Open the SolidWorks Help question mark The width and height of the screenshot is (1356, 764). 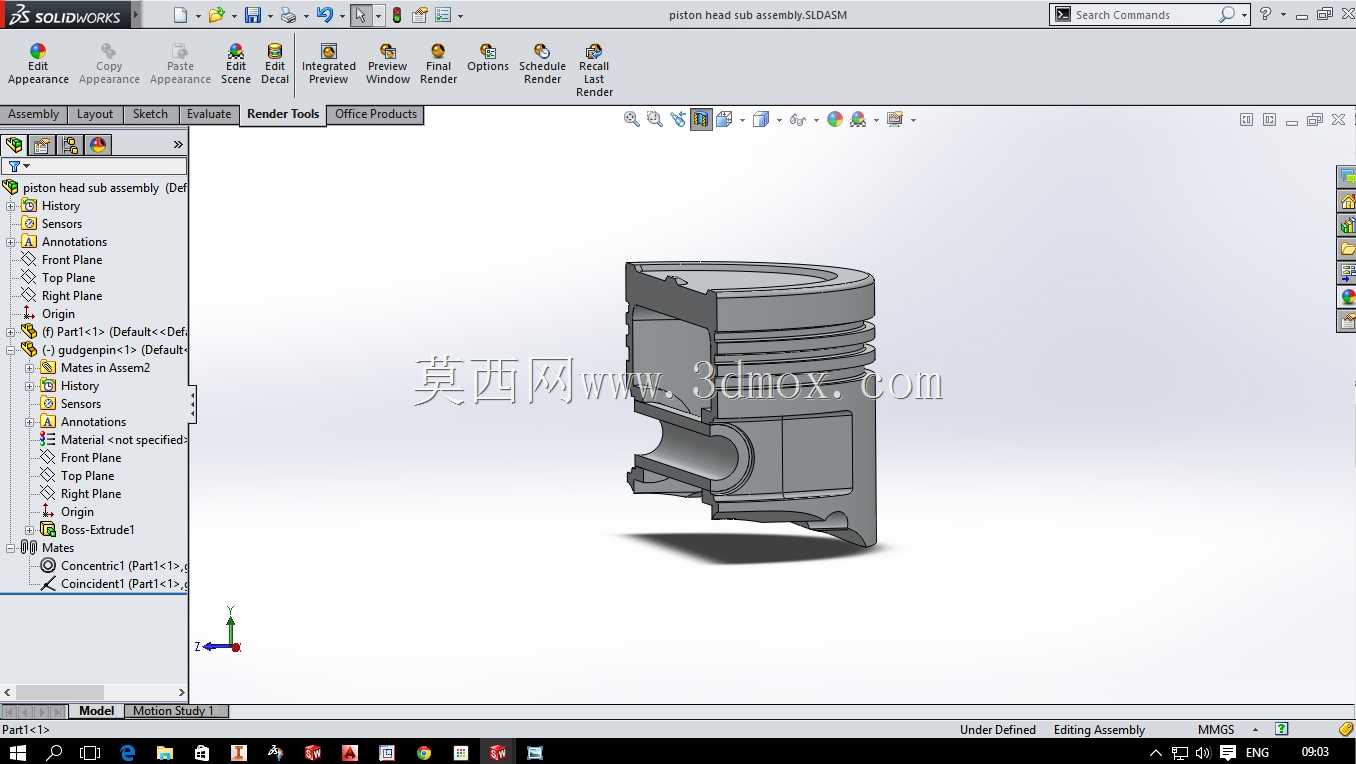tap(1266, 14)
